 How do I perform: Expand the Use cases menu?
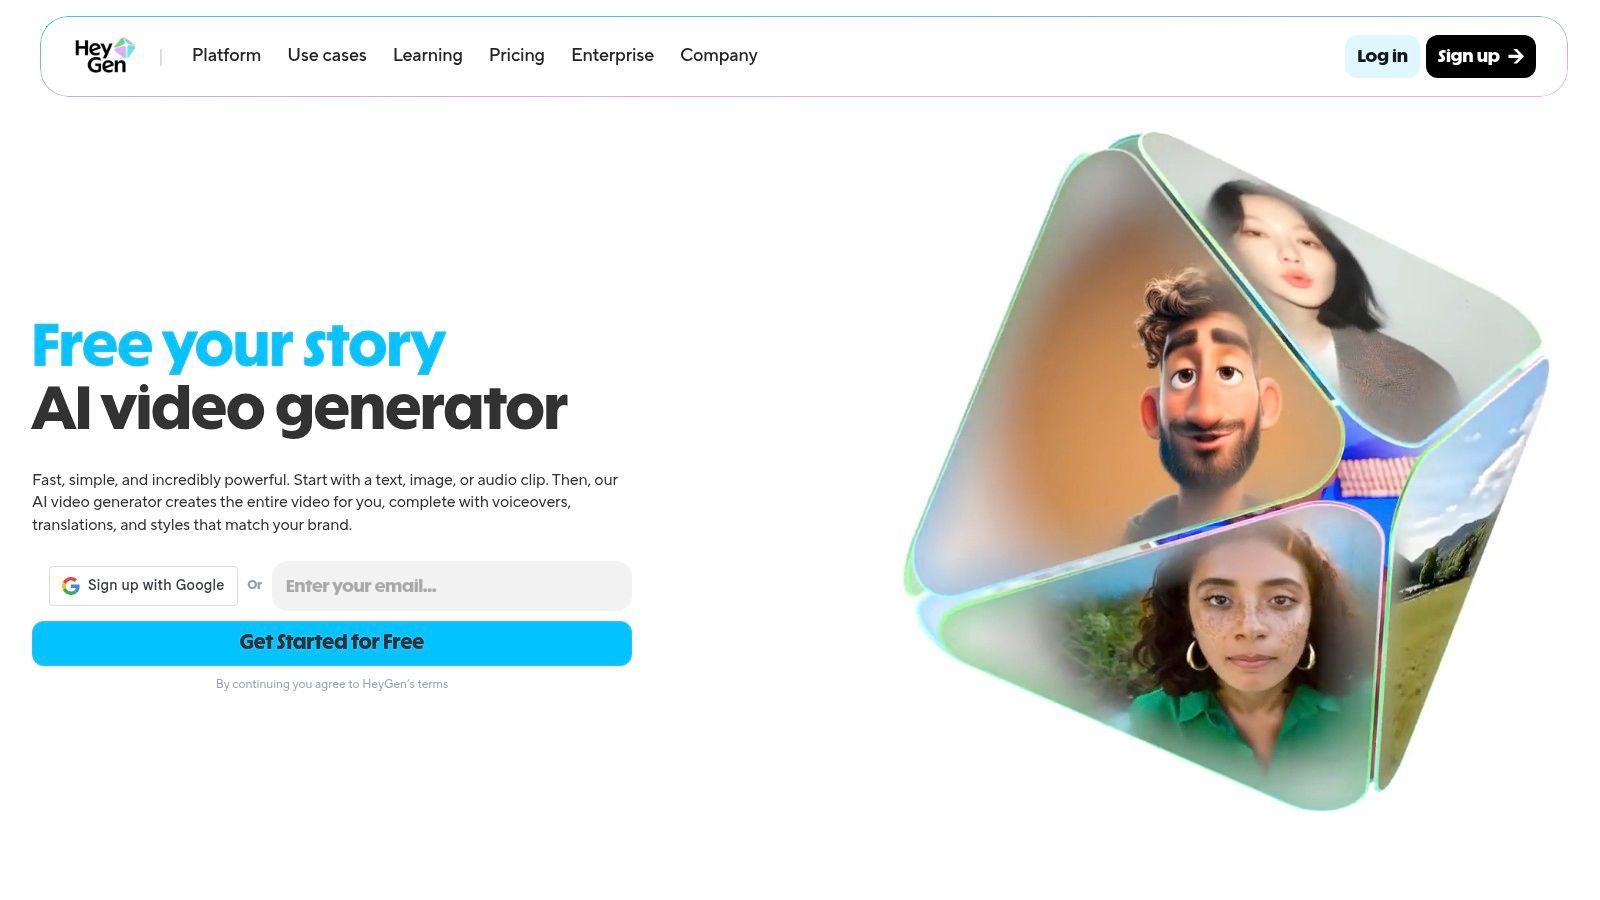[x=327, y=55]
